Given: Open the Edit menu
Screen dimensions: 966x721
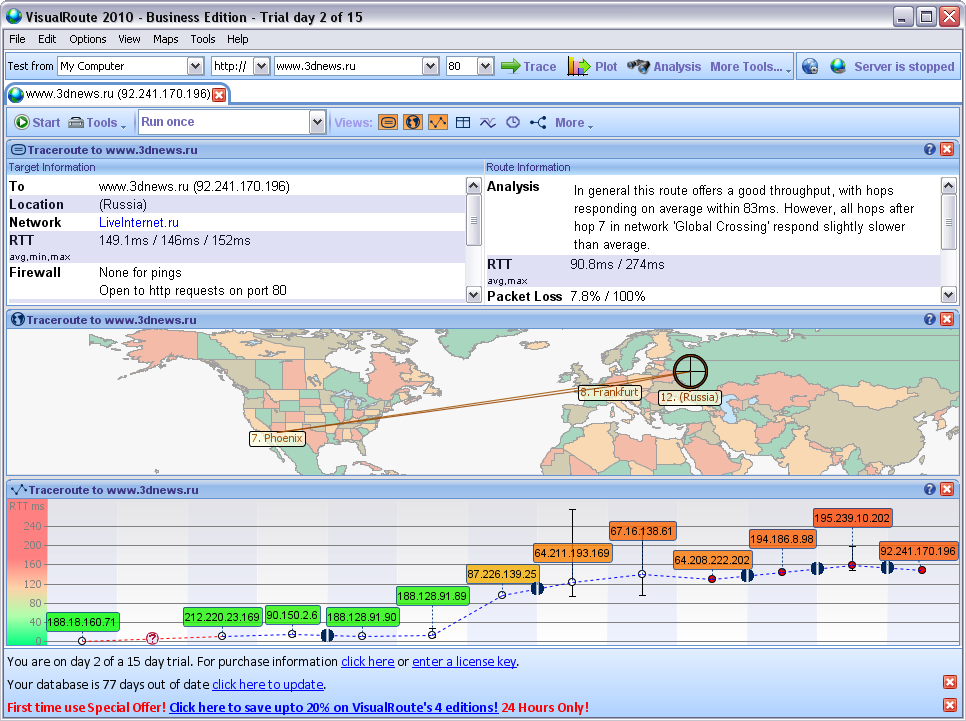Looking at the screenshot, I should click(47, 39).
